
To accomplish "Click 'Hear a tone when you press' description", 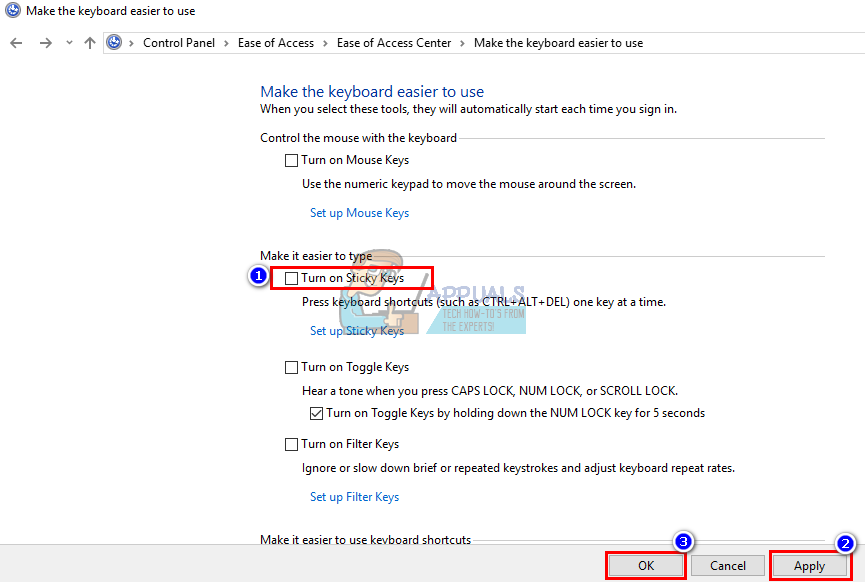I will [x=490, y=391].
